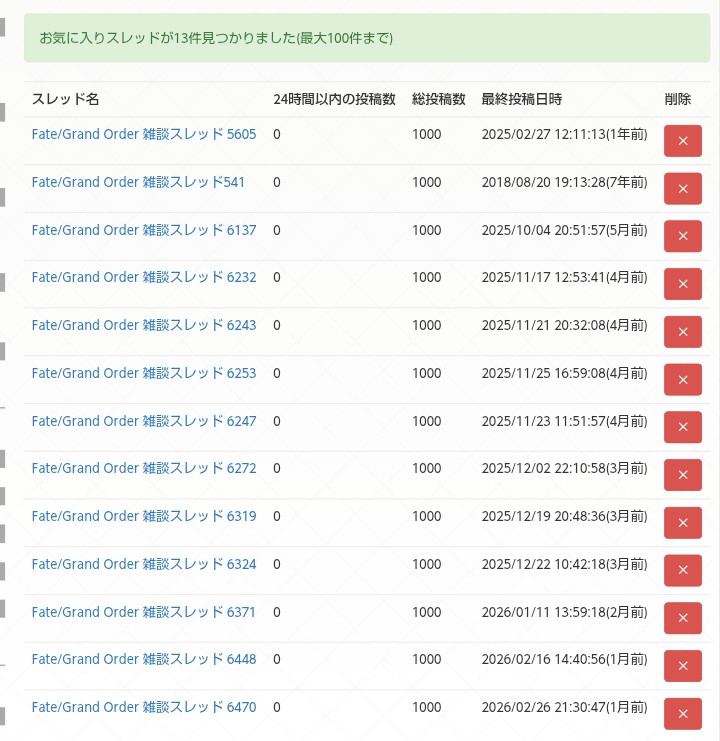720x741 pixels.
Task: Click delete icon for thread 6137
Action: point(682,236)
